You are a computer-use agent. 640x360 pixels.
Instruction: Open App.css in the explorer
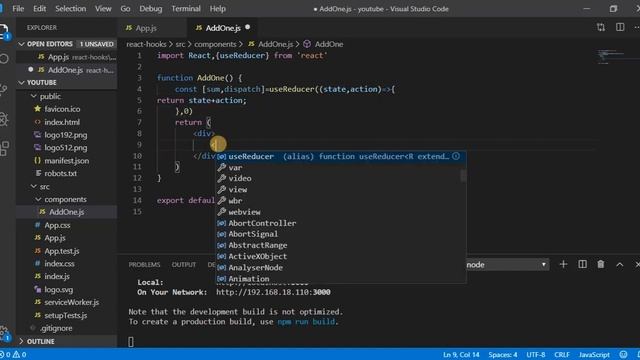tap(57, 225)
